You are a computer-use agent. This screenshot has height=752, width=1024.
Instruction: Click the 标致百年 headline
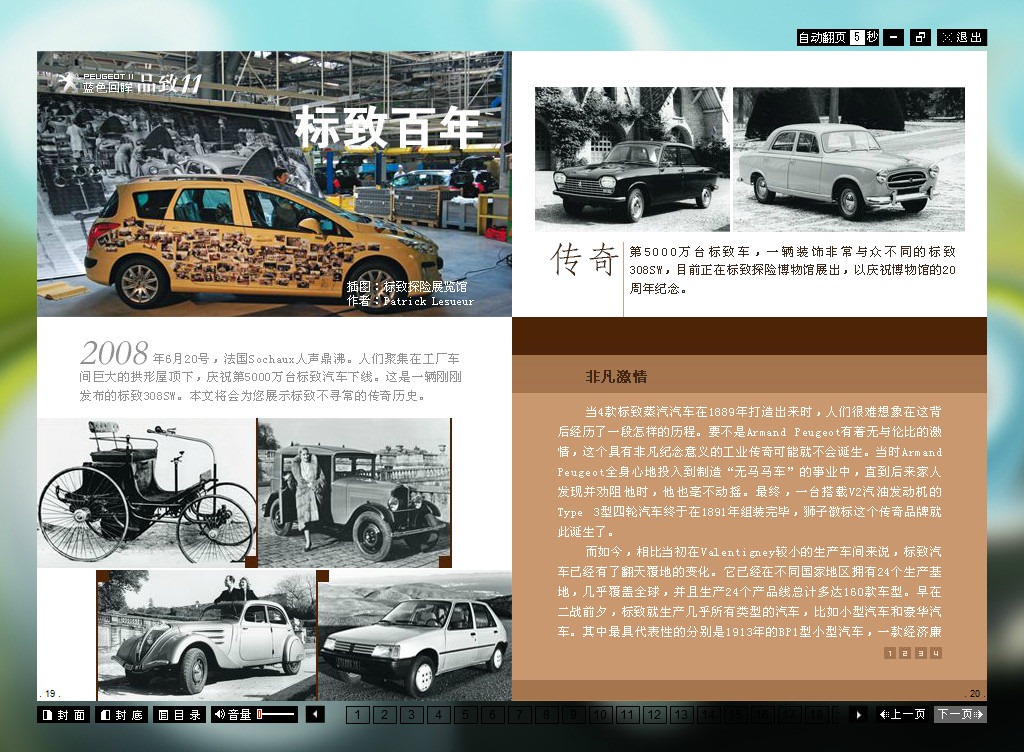click(x=389, y=127)
